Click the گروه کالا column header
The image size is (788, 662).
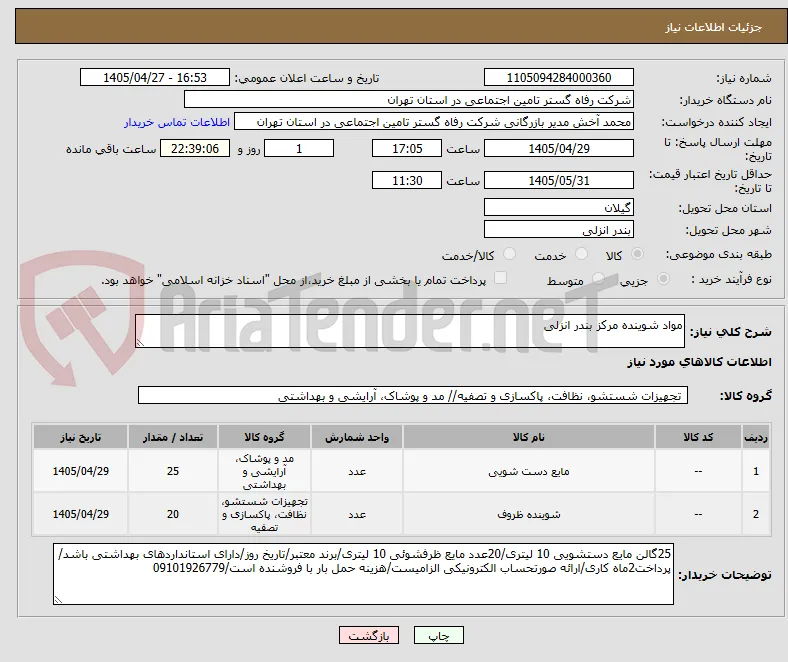[x=264, y=437]
